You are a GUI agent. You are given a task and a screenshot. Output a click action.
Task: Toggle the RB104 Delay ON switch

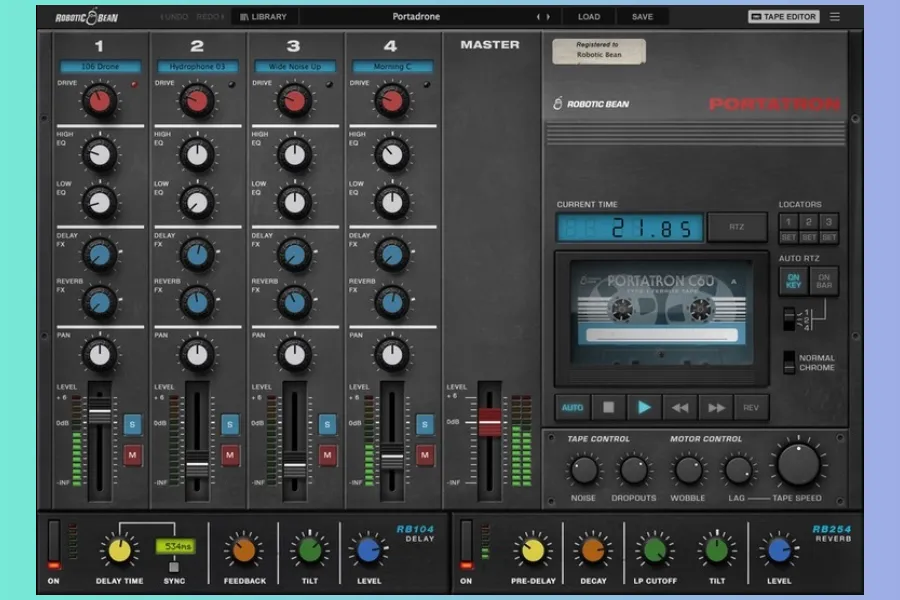(54, 545)
